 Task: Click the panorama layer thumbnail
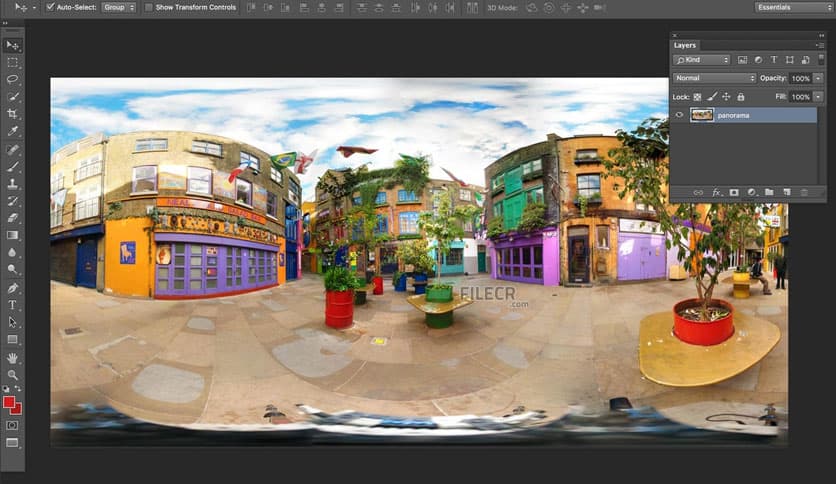point(701,115)
